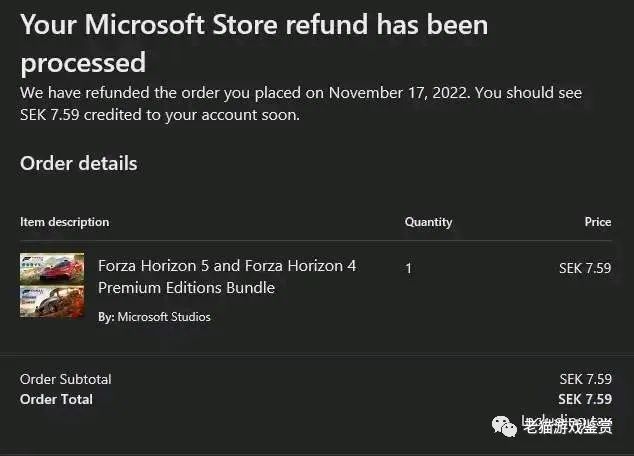Click the Item description column header

[x=64, y=222]
